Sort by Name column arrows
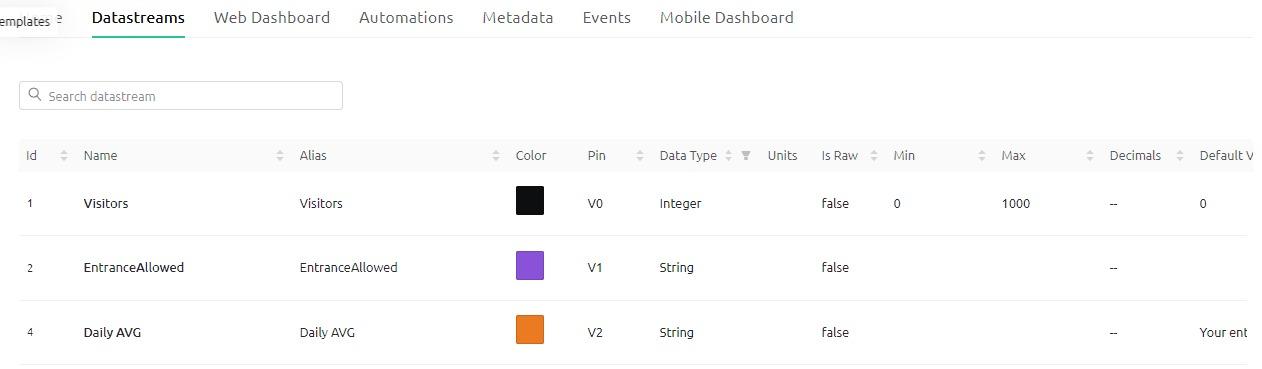Image resolution: width=1262 pixels, height=369 pixels. coord(280,155)
